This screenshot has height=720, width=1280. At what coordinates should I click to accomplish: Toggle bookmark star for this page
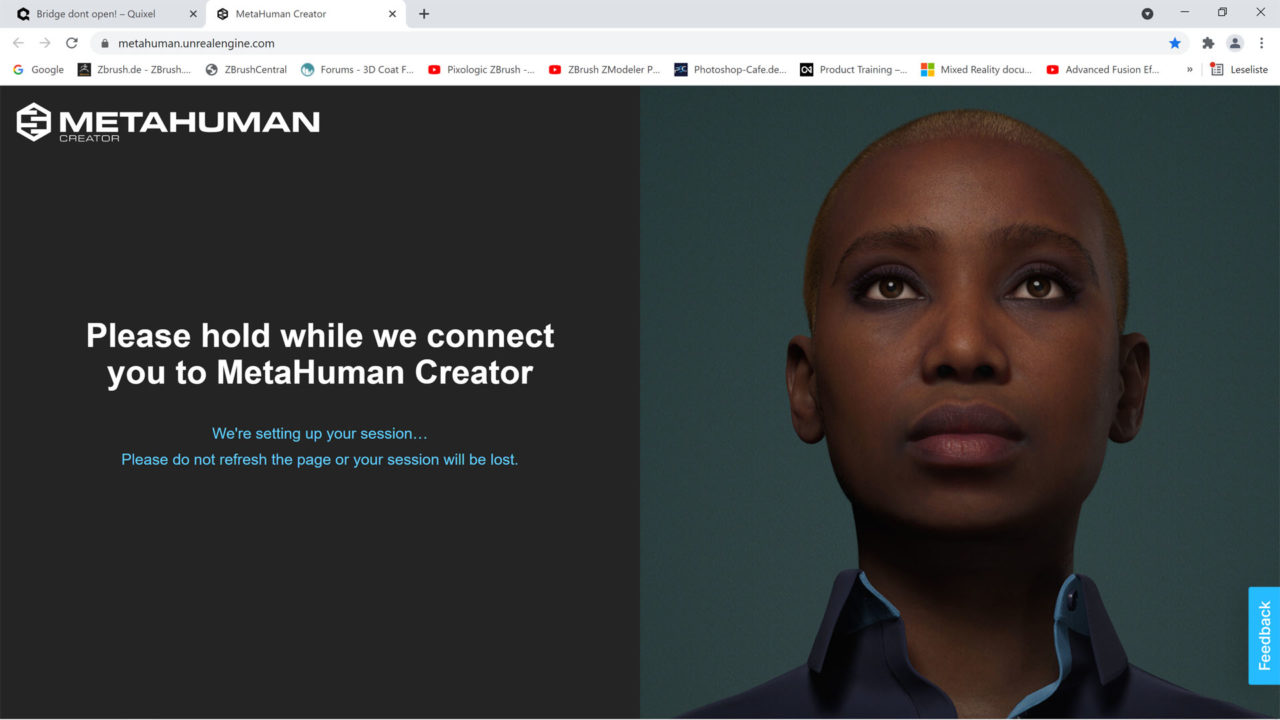(x=1175, y=43)
